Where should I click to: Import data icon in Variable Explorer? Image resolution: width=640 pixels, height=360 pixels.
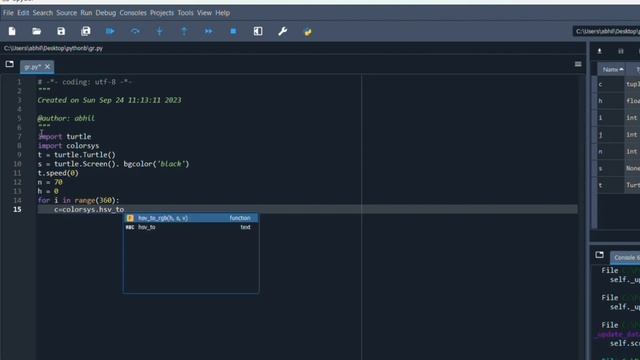click(600, 51)
